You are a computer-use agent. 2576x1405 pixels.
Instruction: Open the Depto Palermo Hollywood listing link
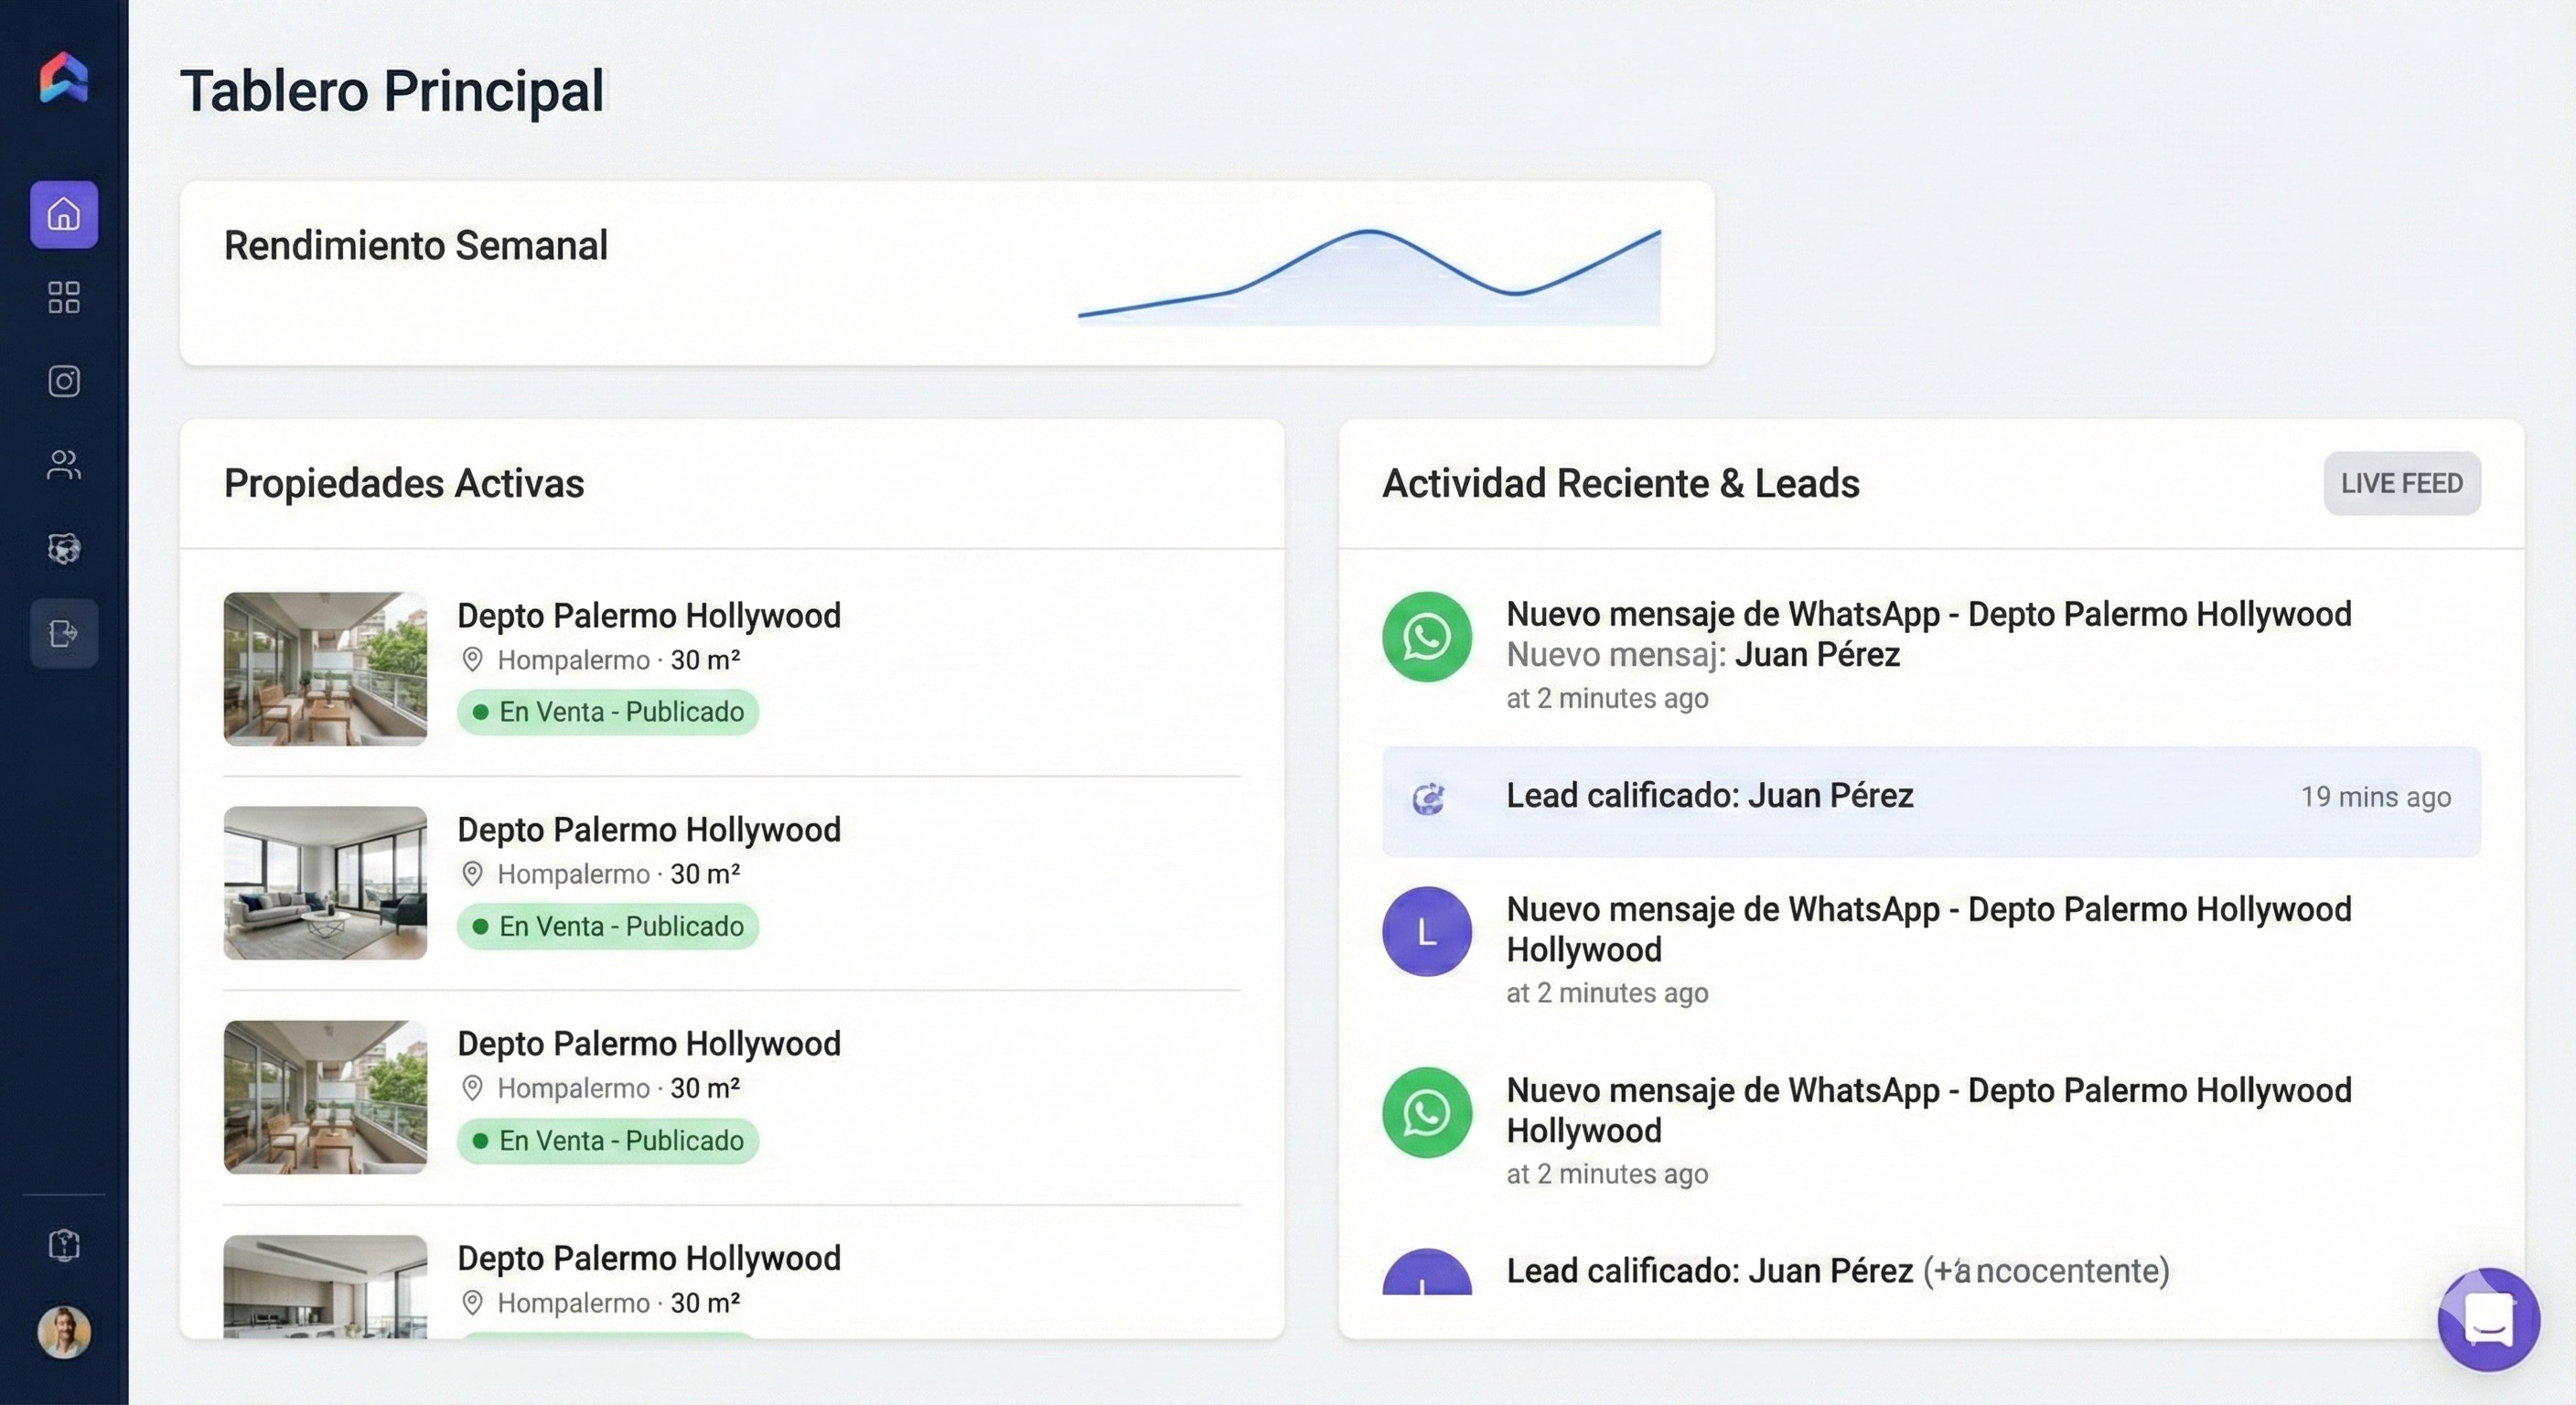click(649, 615)
